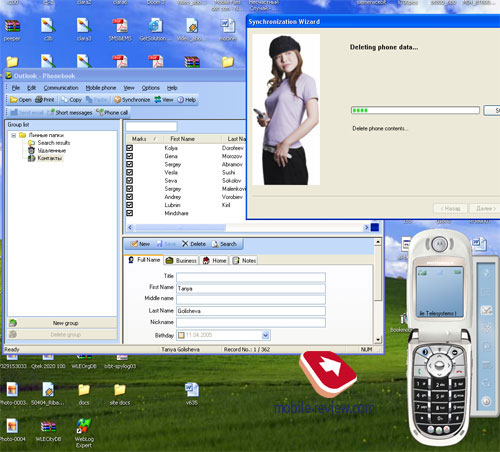Open the Edit menu
The image size is (500, 452).
click(31, 88)
